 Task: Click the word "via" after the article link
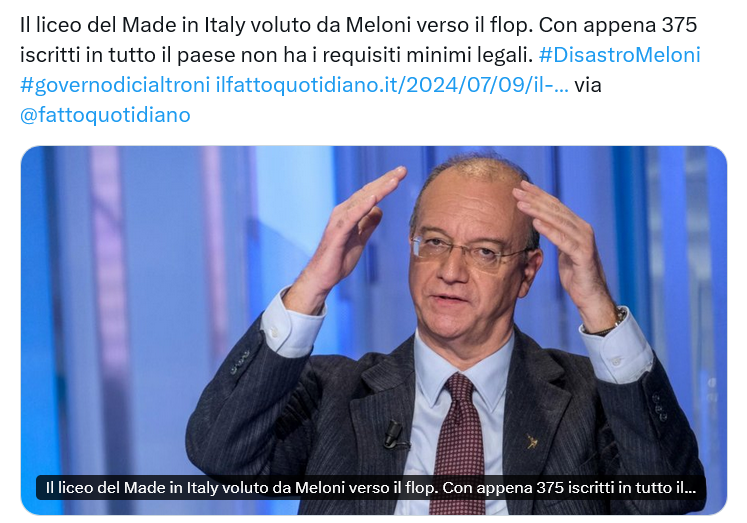(588, 85)
